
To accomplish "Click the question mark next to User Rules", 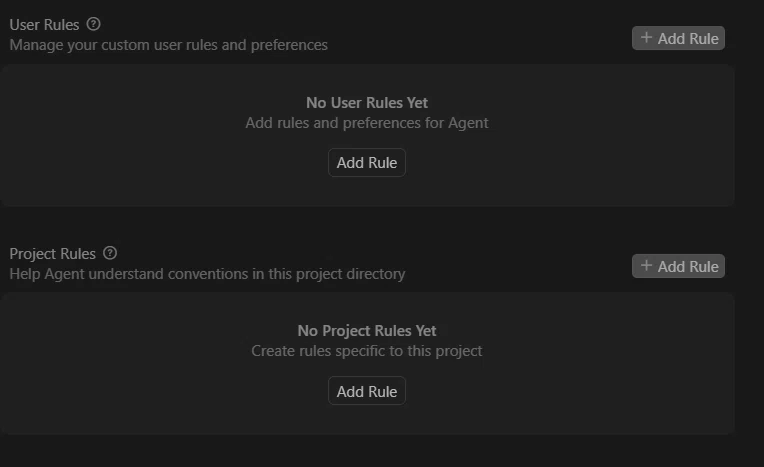I will (93, 24).
